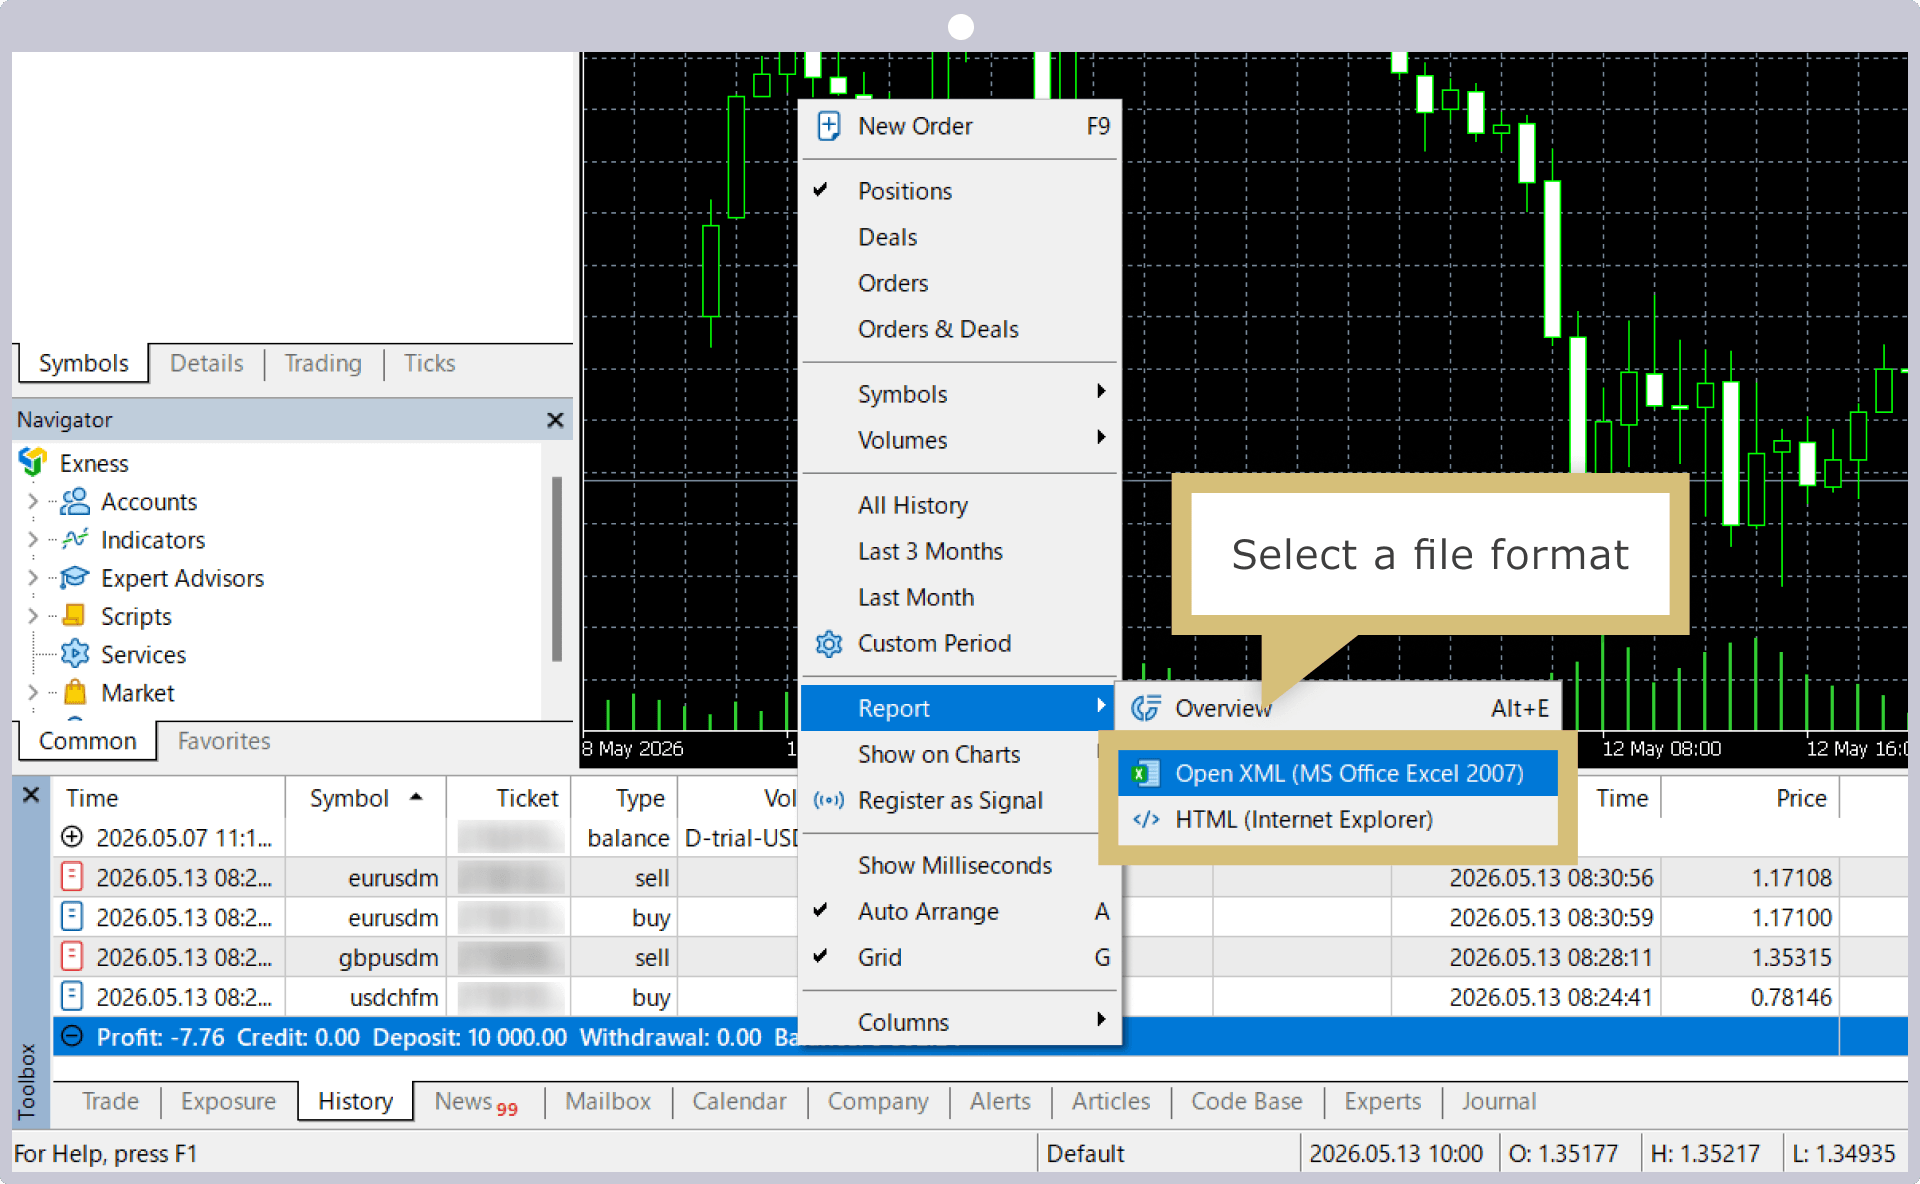1920x1184 pixels.
Task: Open the Favorites tab in Navigator
Action: point(224,741)
